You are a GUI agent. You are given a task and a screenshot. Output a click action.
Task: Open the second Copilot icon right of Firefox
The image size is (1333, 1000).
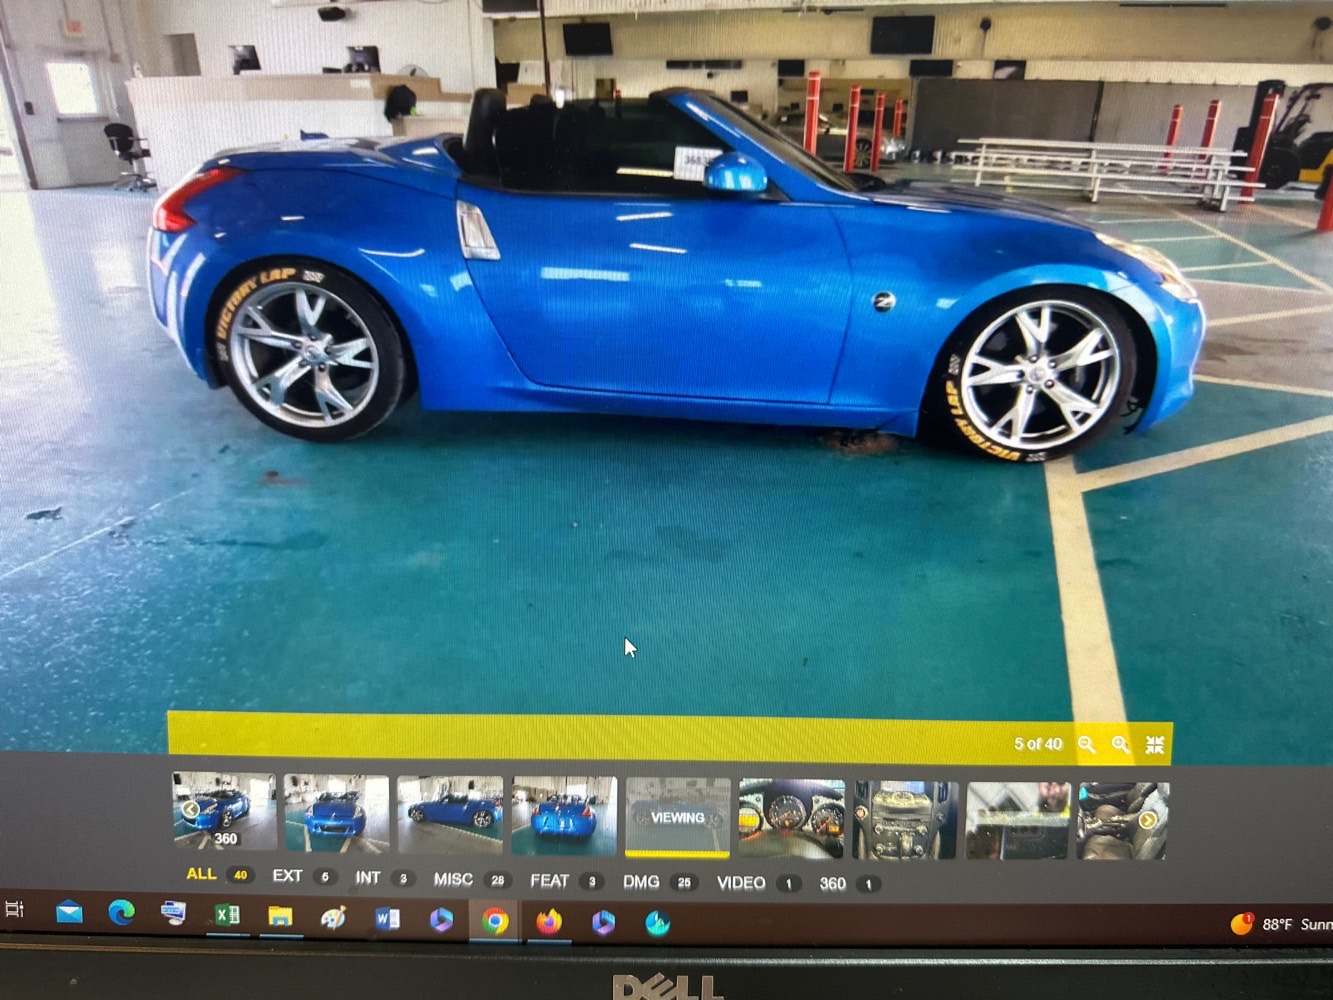point(603,922)
